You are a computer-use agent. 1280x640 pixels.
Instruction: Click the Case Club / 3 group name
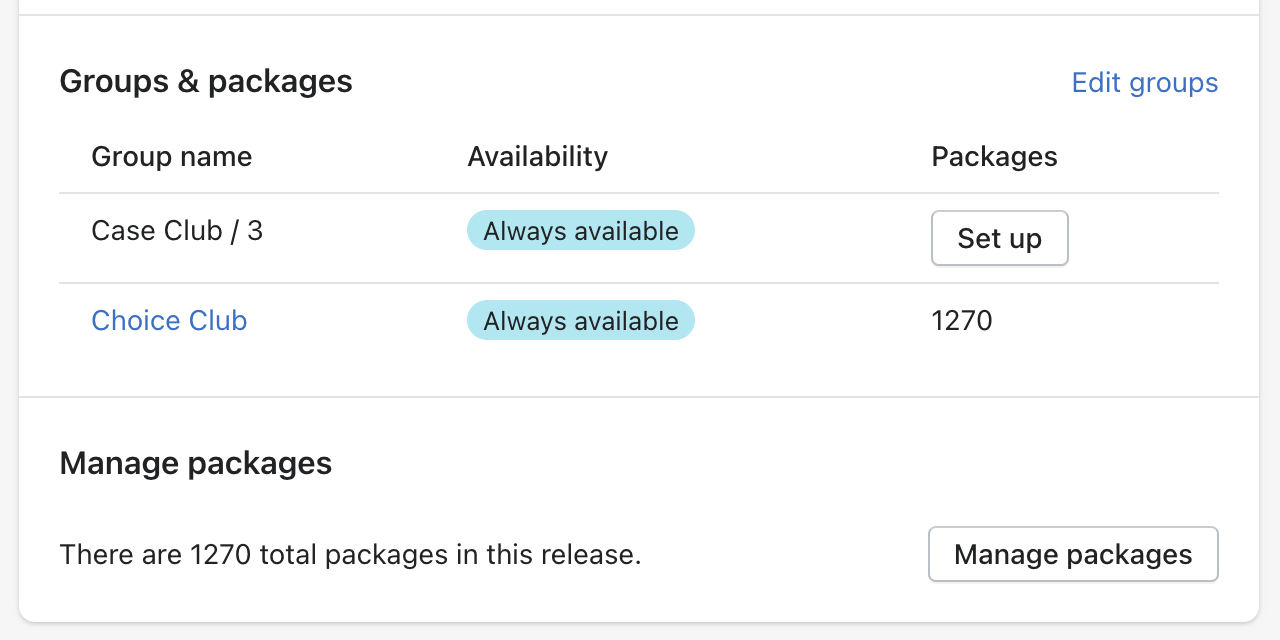(177, 231)
